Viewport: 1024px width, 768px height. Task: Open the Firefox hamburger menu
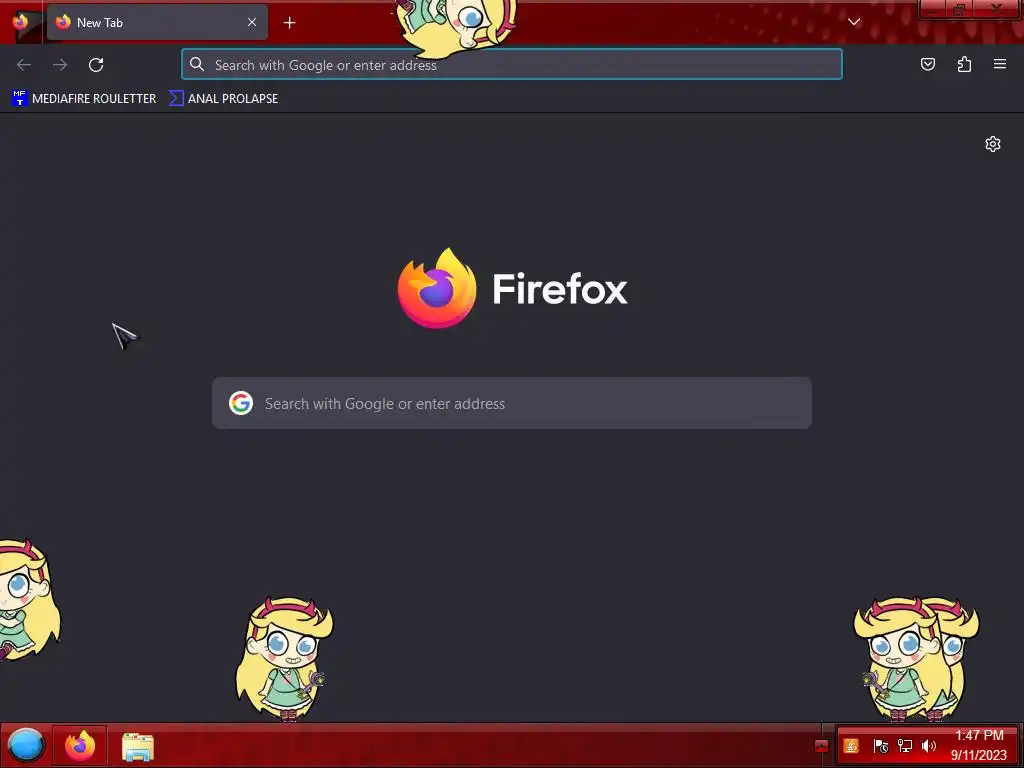pyautogui.click(x=1000, y=64)
